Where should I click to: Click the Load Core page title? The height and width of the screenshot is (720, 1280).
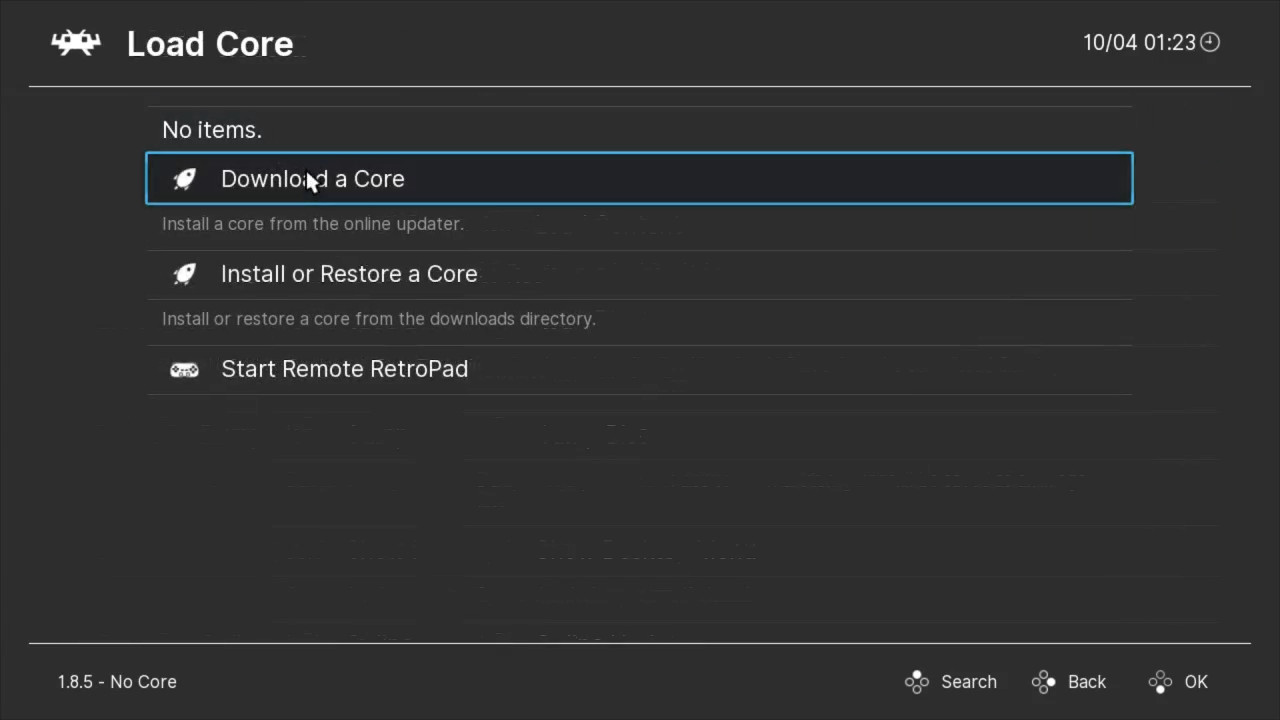210,44
